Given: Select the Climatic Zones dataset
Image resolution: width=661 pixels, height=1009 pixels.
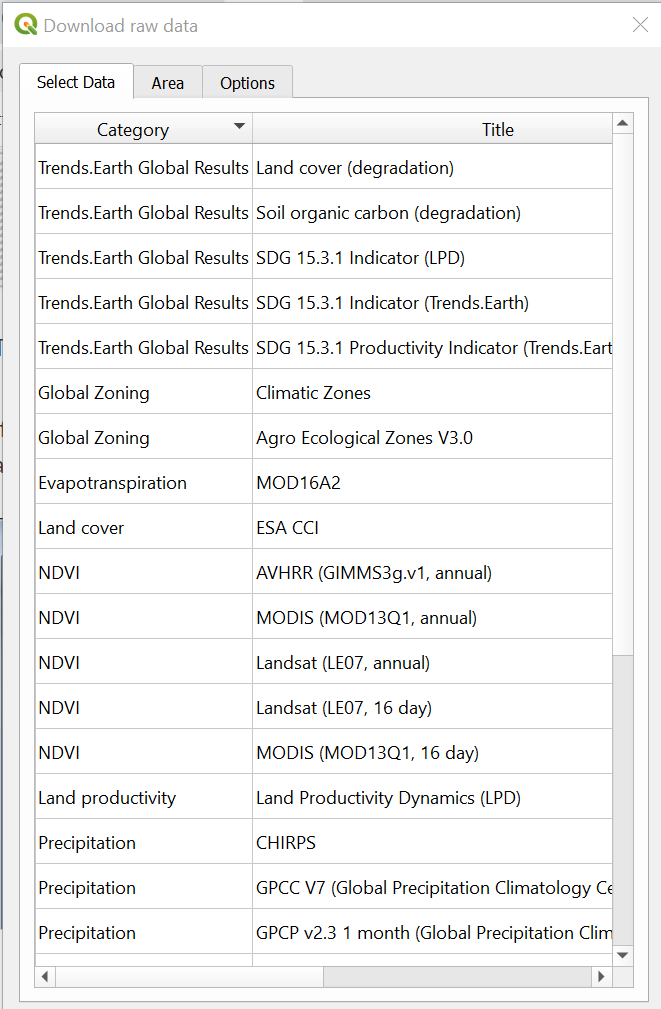Looking at the screenshot, I should tap(432, 393).
